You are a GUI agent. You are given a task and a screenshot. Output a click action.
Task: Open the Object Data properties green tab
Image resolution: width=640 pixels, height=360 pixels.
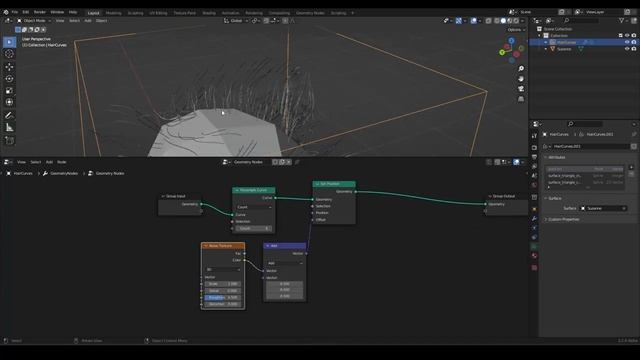(534, 247)
